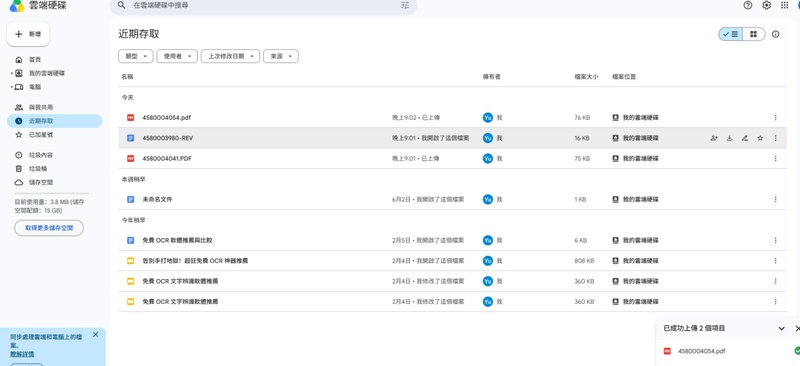Select 未命名文件 file name
Screen dimensions: 800x366
click(157, 199)
